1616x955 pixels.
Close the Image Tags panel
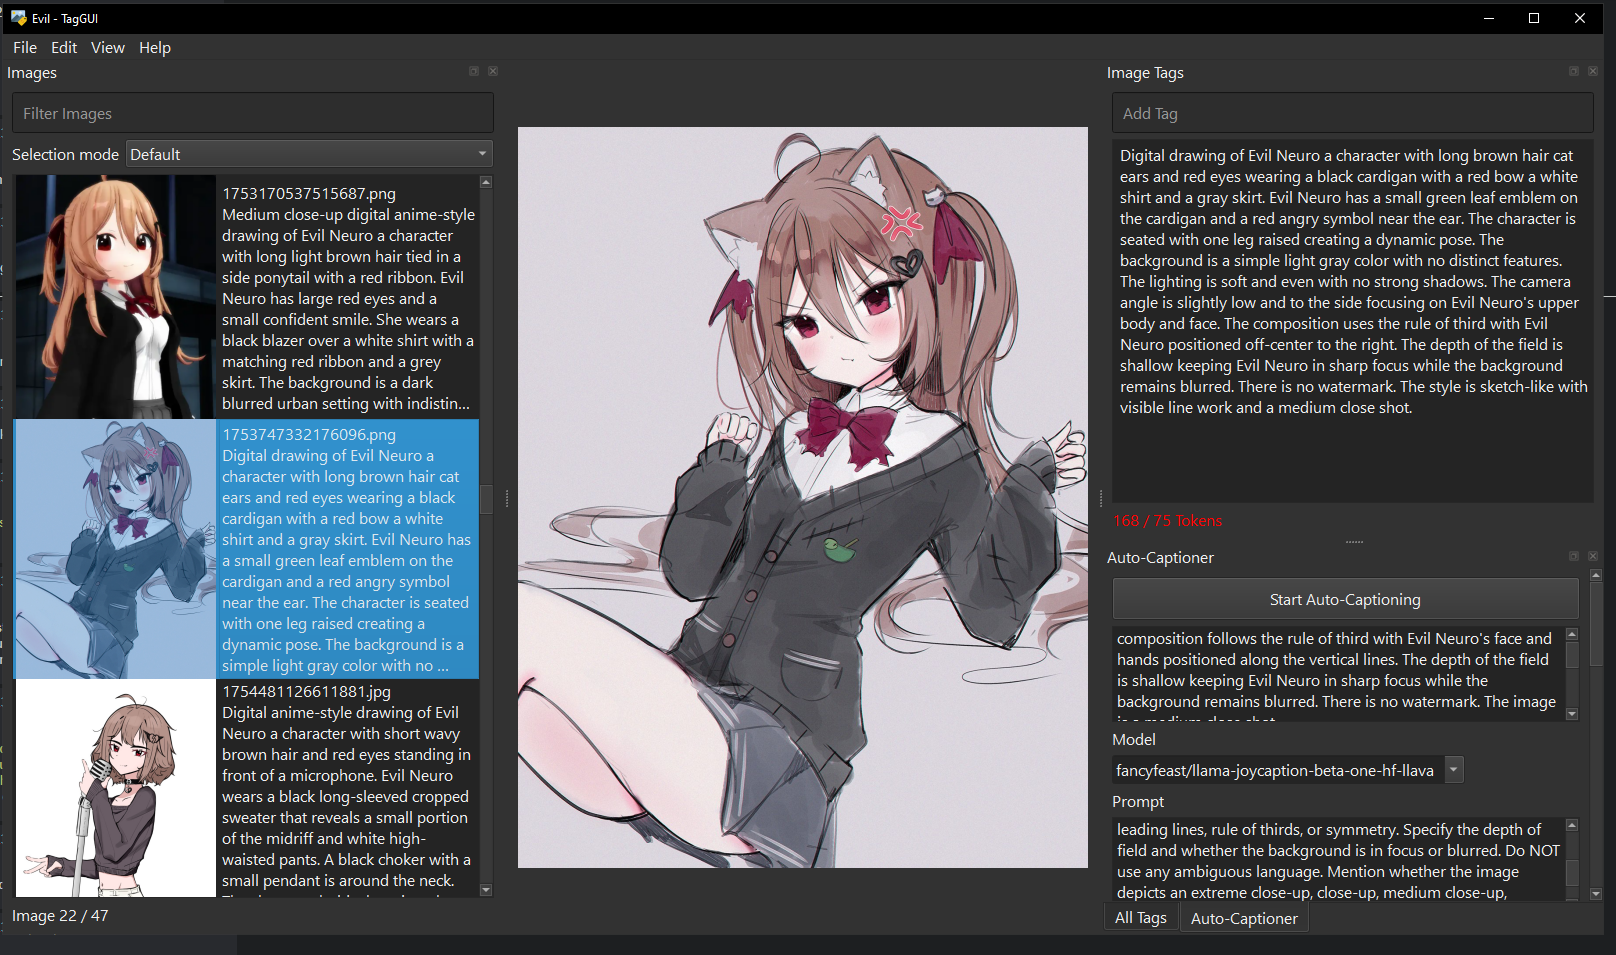pos(1593,71)
